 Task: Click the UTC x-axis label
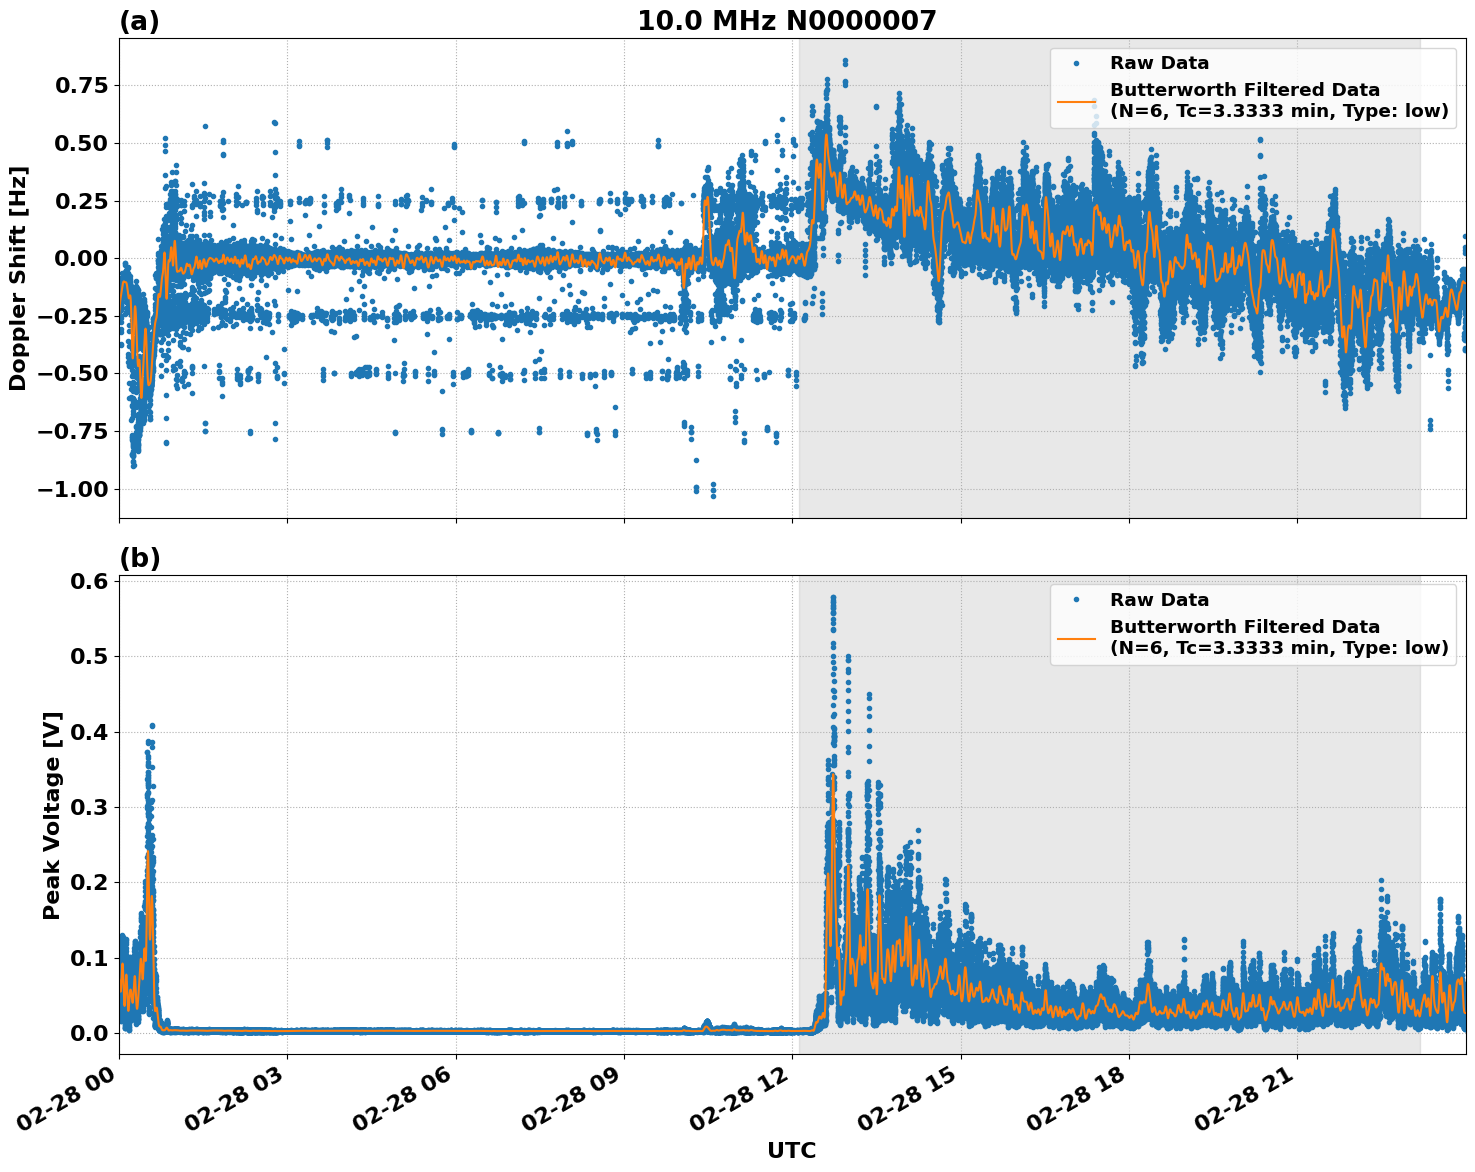click(x=791, y=1151)
